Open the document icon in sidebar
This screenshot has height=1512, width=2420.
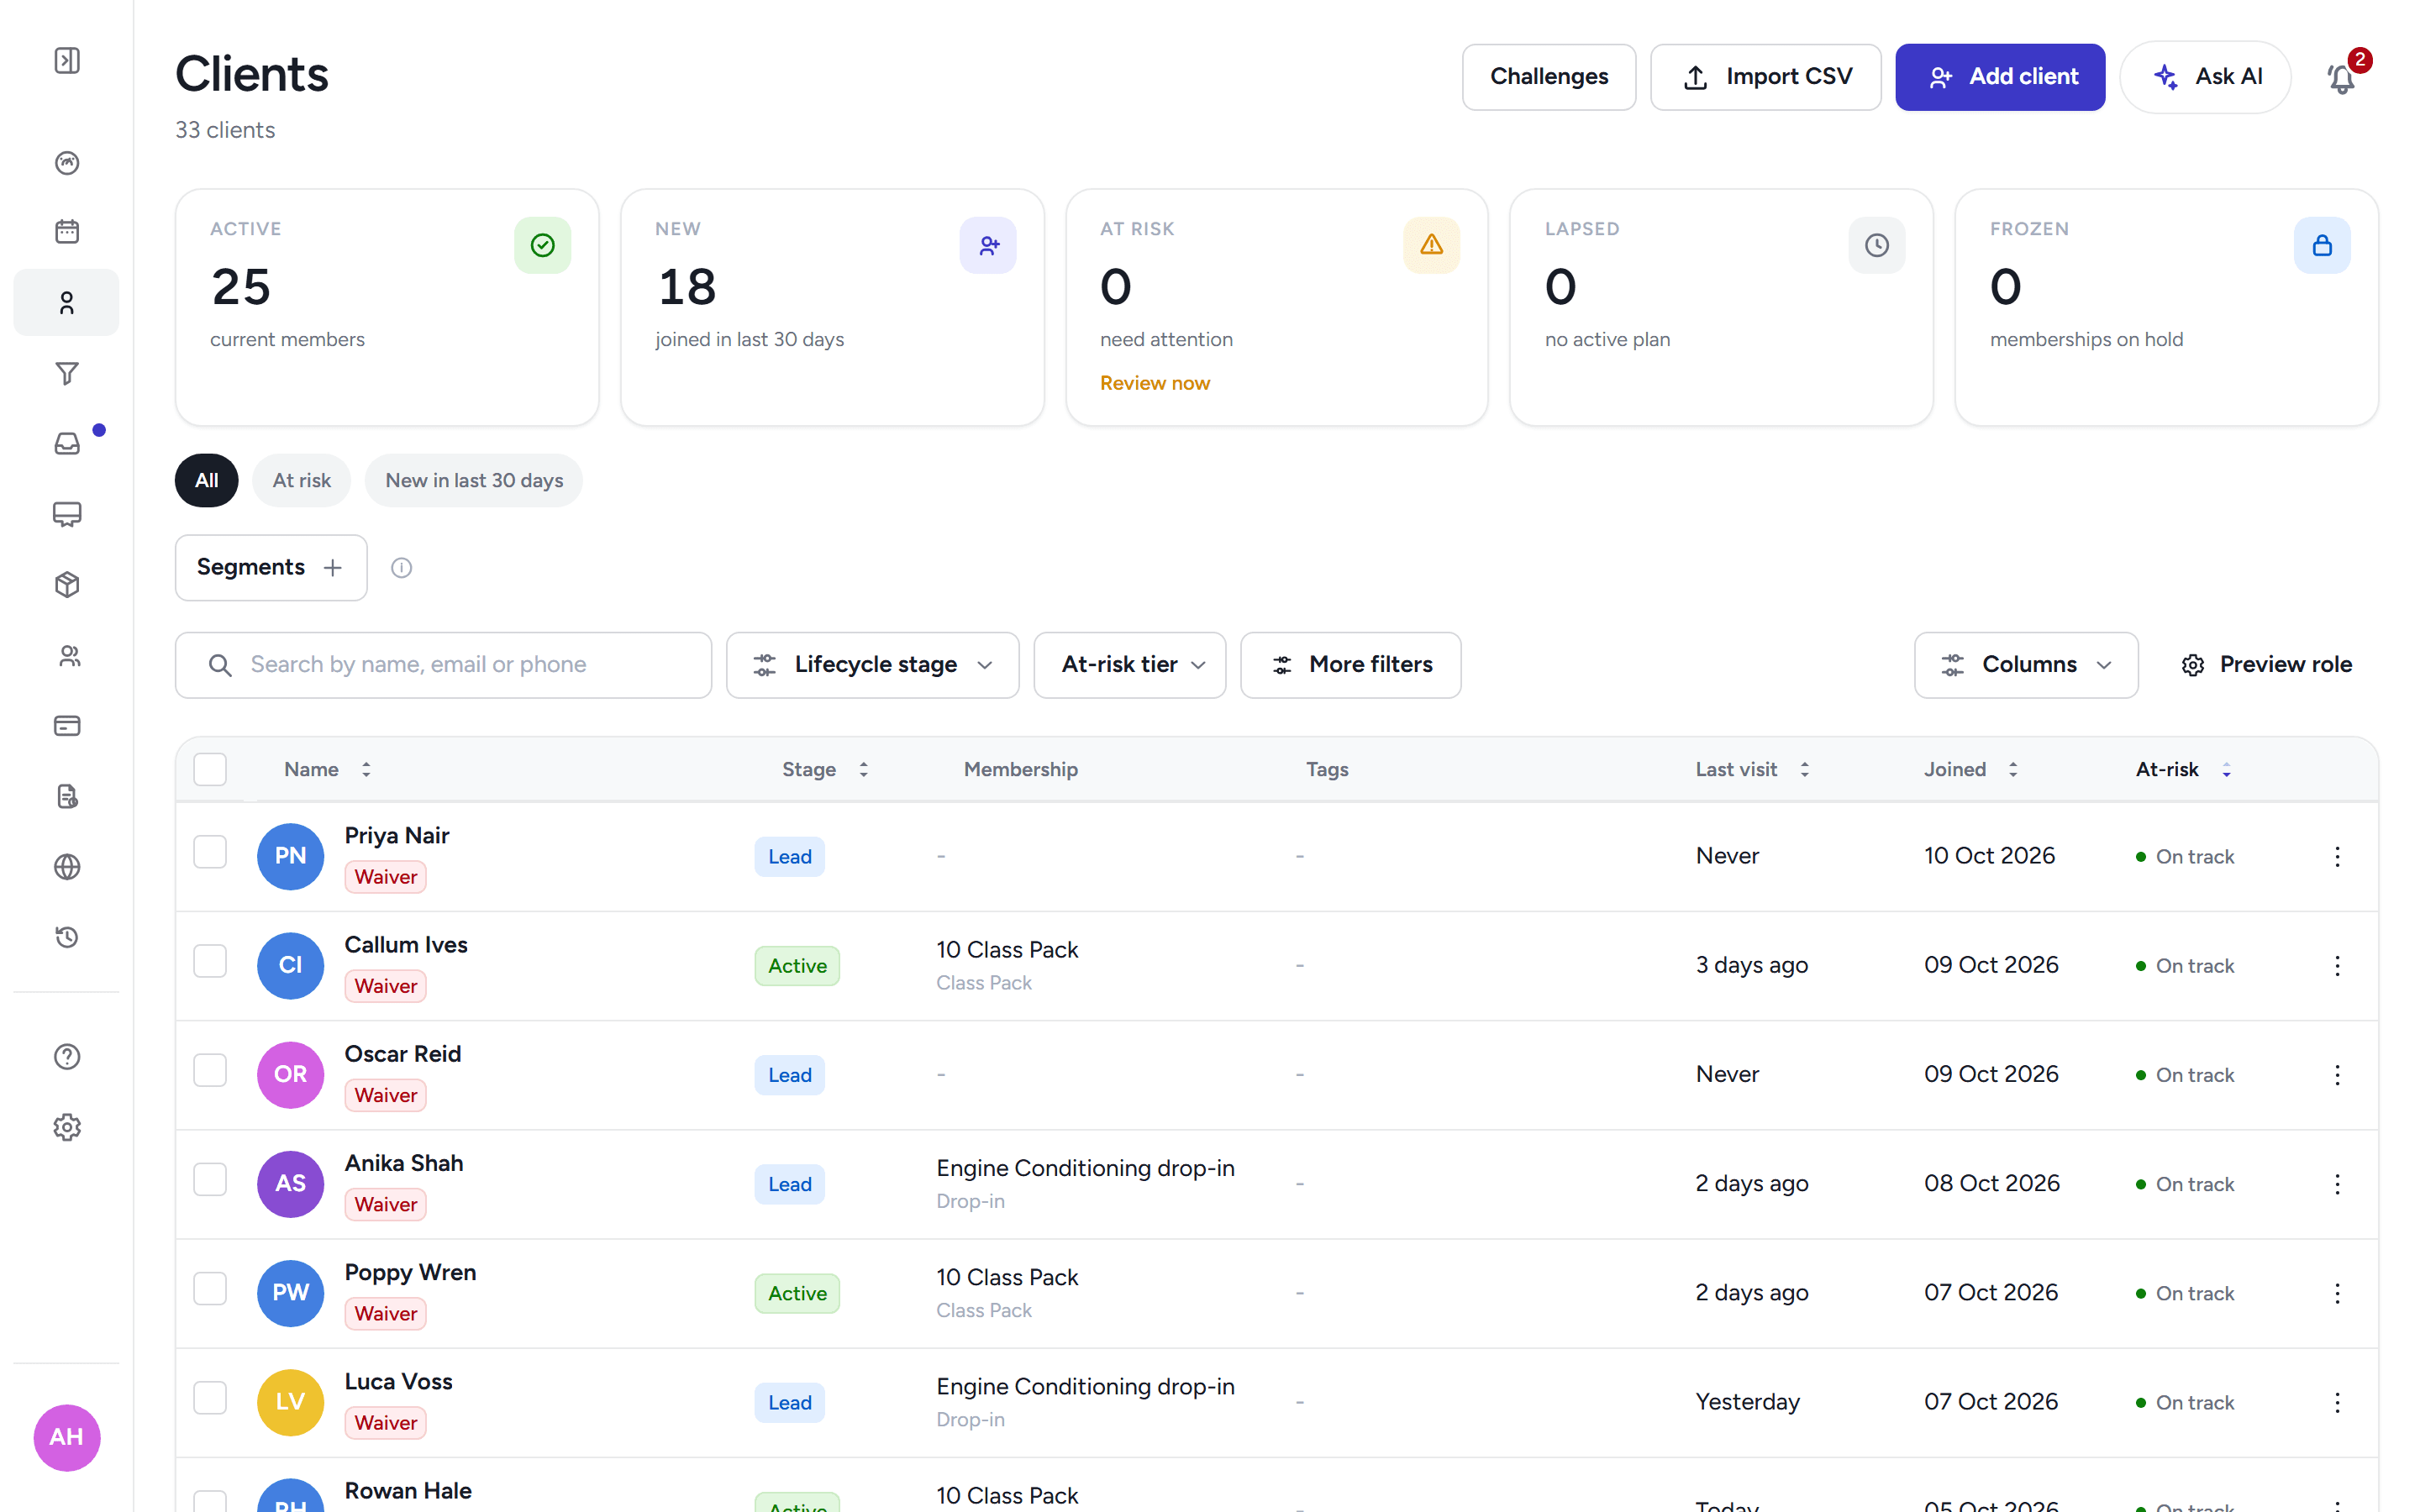click(x=67, y=796)
